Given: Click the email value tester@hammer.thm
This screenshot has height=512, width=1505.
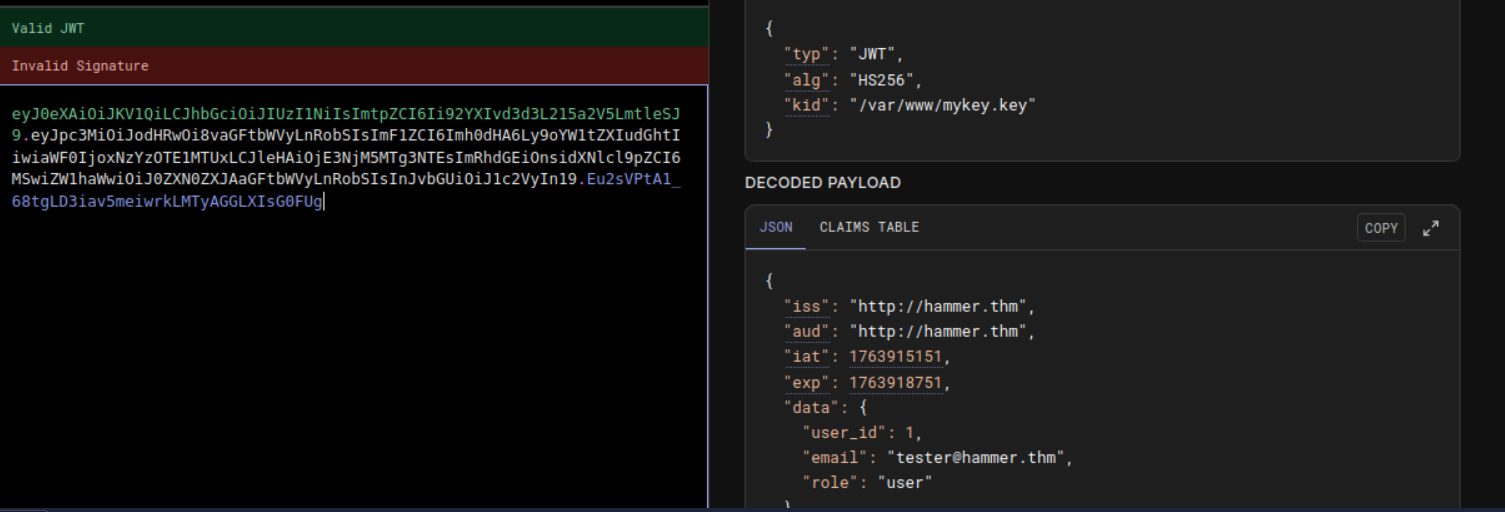Looking at the screenshot, I should [x=978, y=458].
